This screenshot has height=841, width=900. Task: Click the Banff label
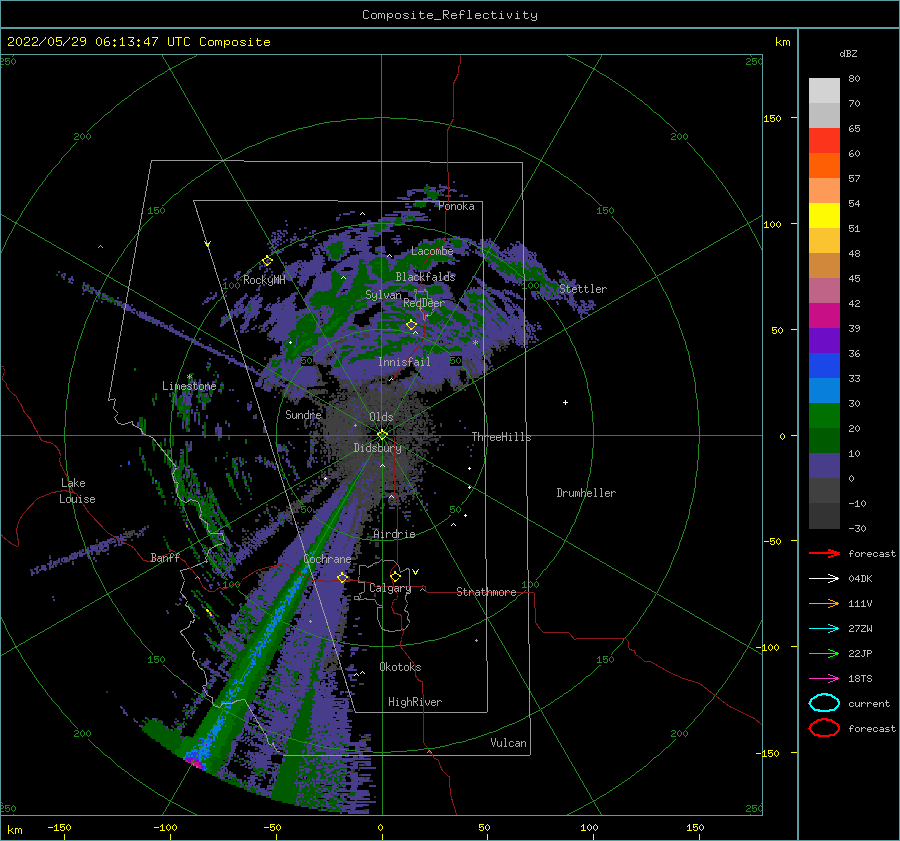tap(165, 557)
